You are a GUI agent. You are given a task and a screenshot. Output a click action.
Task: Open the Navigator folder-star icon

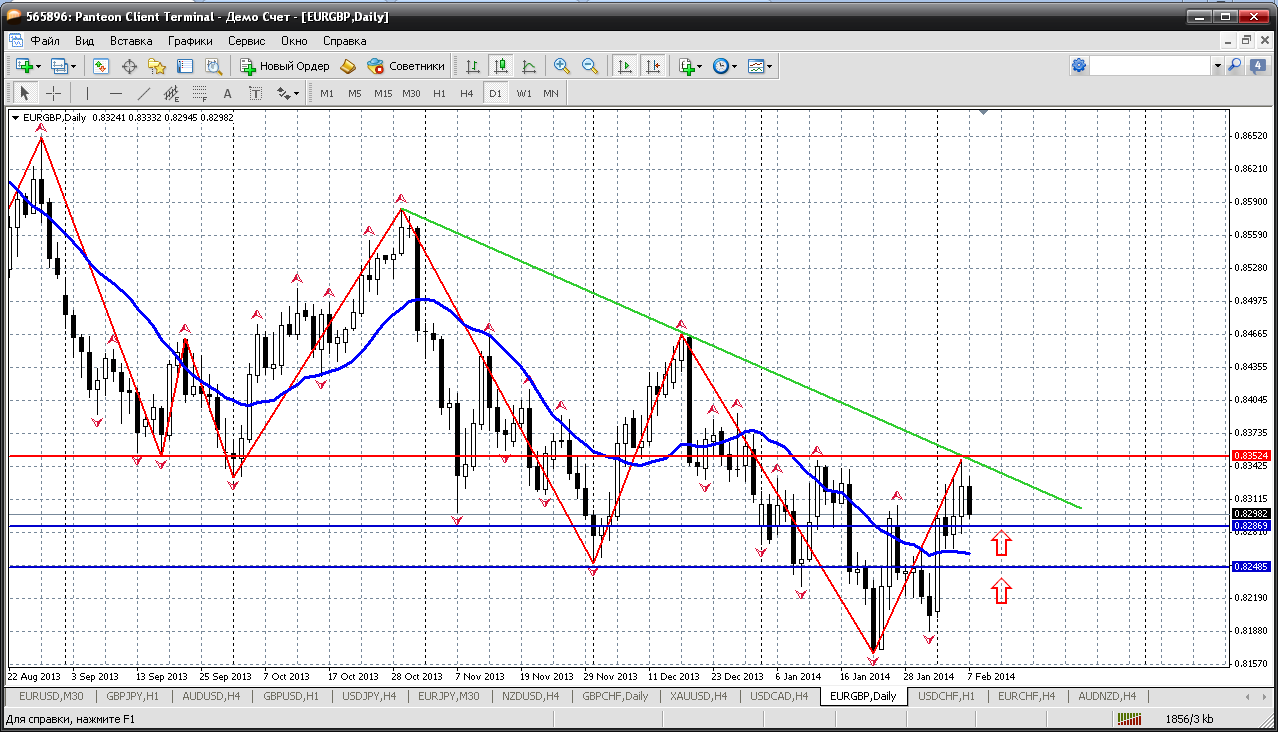point(157,66)
